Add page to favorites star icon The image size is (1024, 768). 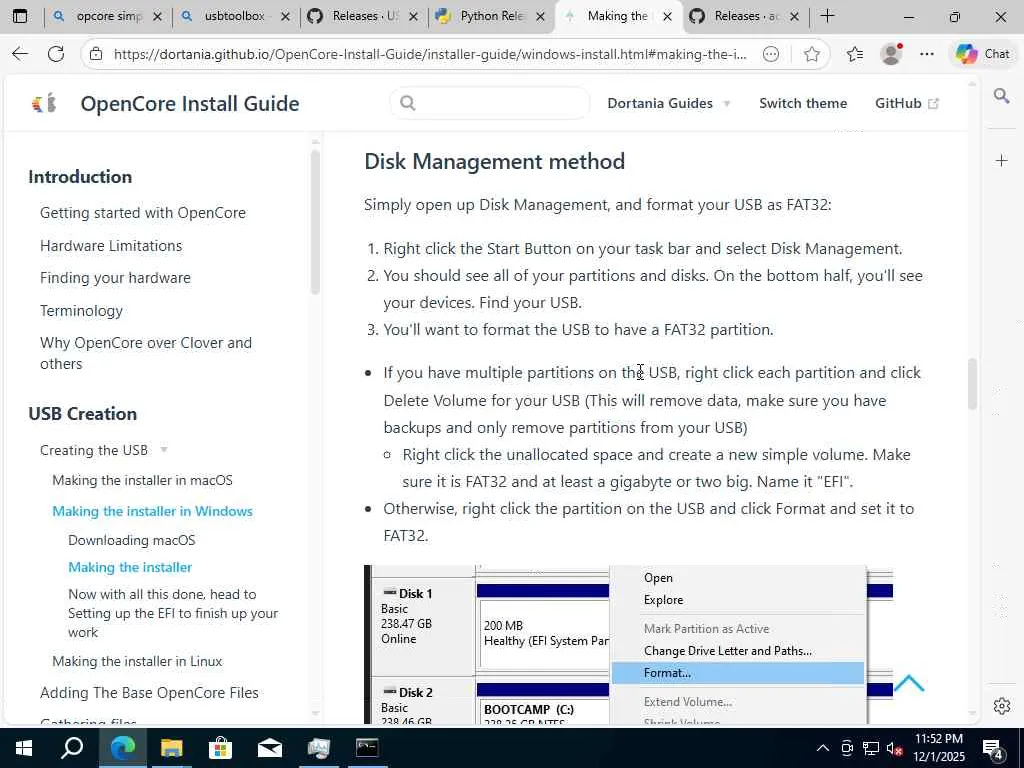pyautogui.click(x=812, y=54)
